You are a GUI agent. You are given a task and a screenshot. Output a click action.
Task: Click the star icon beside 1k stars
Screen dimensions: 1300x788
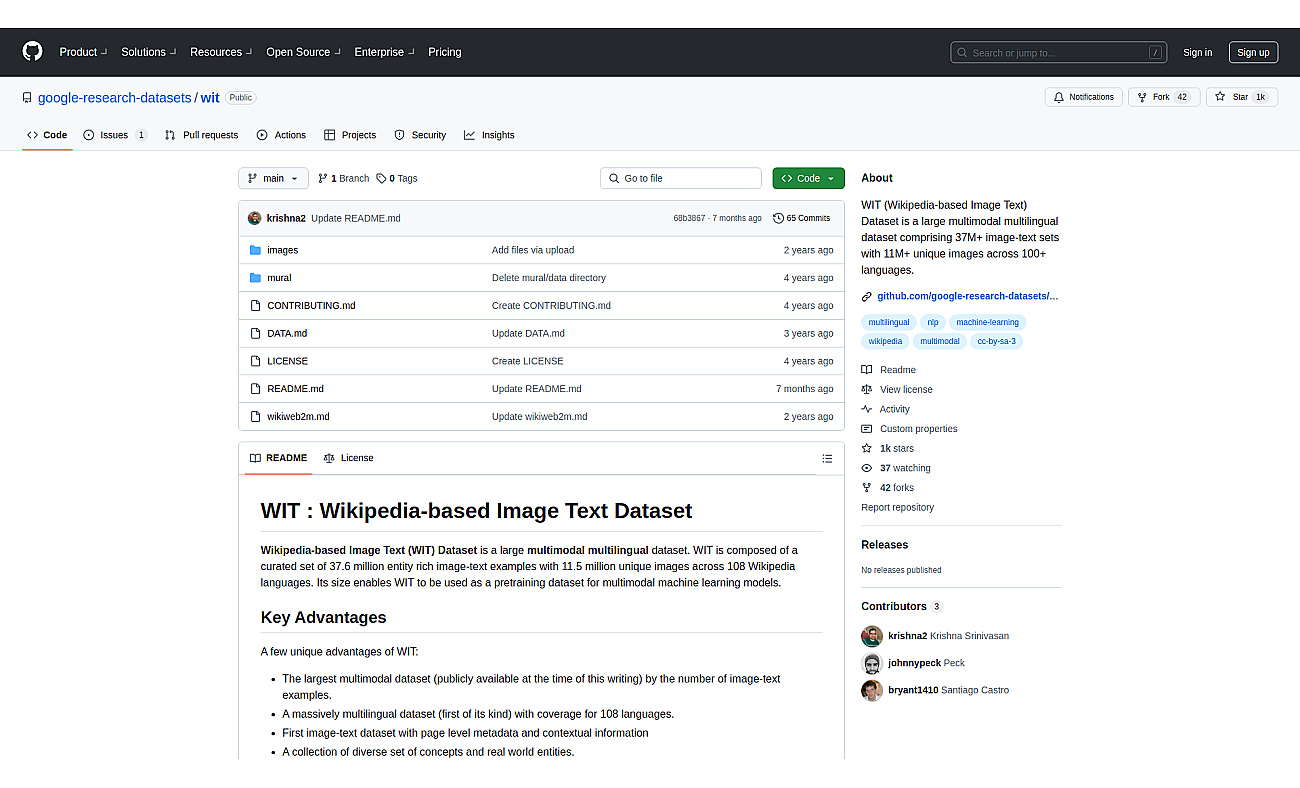[x=867, y=449]
